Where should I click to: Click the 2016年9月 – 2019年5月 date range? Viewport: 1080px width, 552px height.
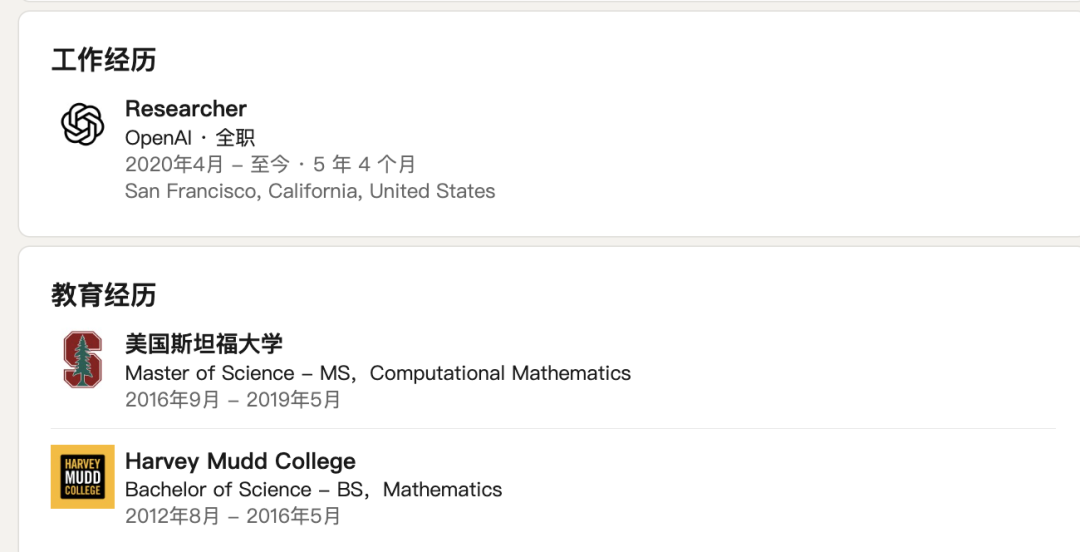pyautogui.click(x=233, y=400)
